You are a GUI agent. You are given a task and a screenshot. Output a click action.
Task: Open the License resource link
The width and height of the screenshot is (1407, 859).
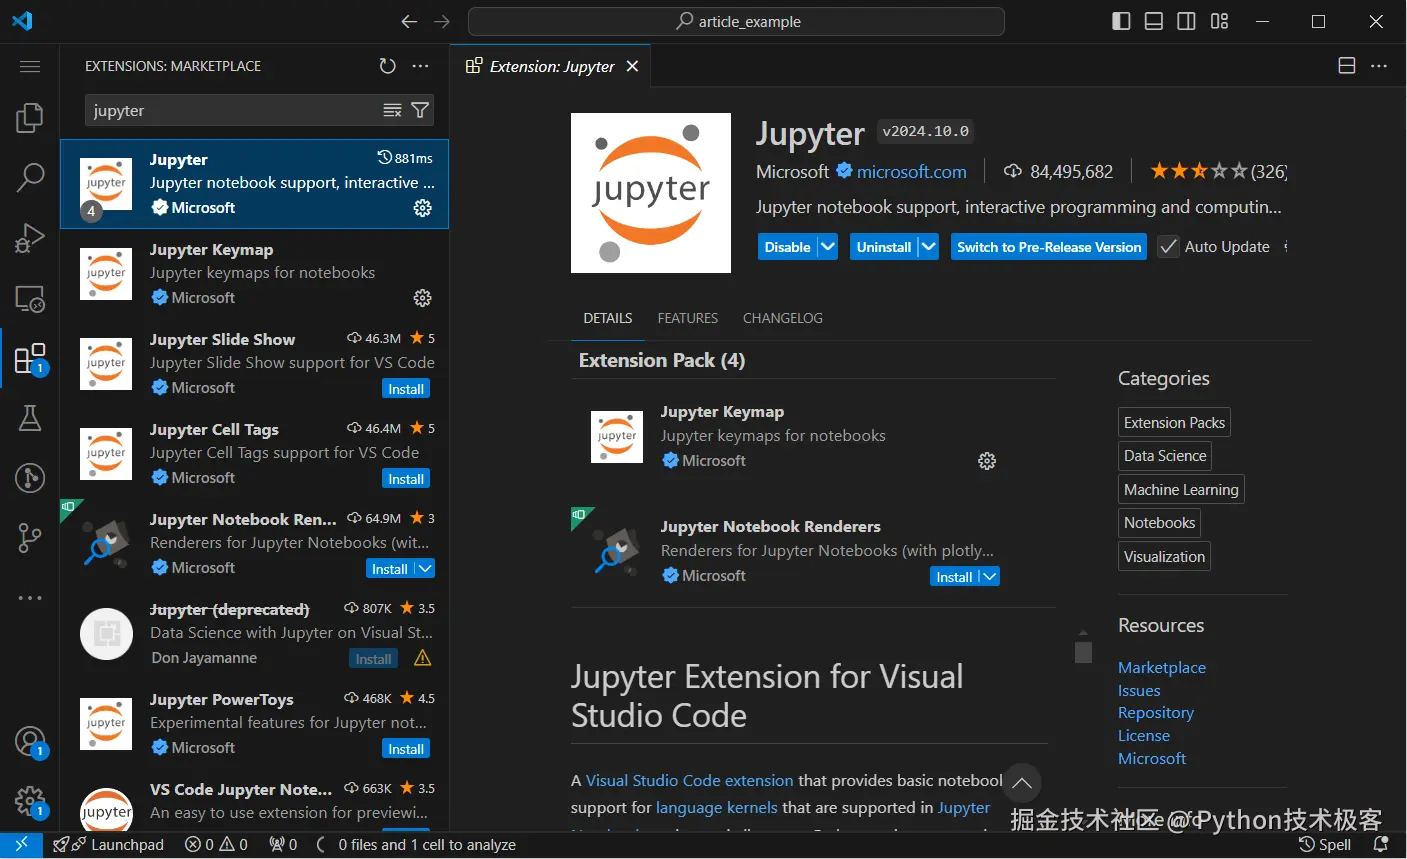(1144, 736)
